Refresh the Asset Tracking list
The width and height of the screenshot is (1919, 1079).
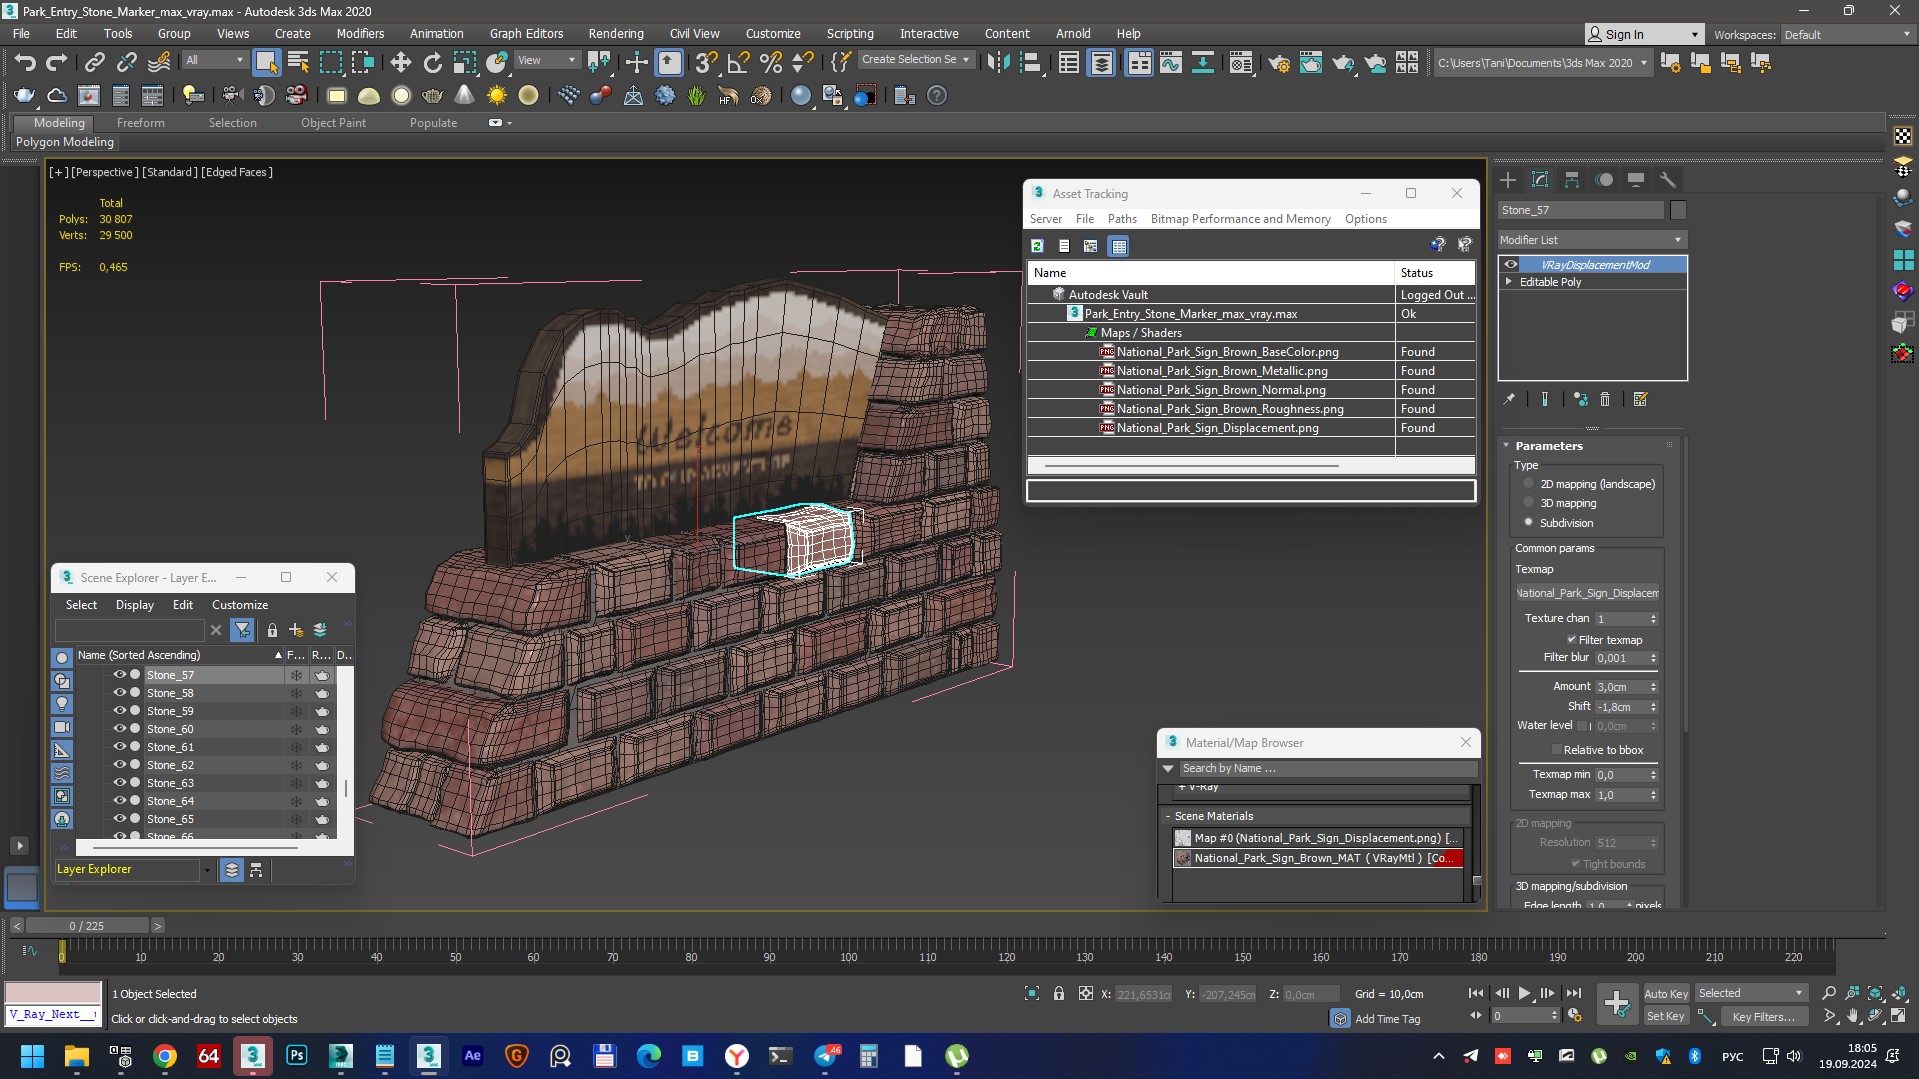(x=1037, y=246)
